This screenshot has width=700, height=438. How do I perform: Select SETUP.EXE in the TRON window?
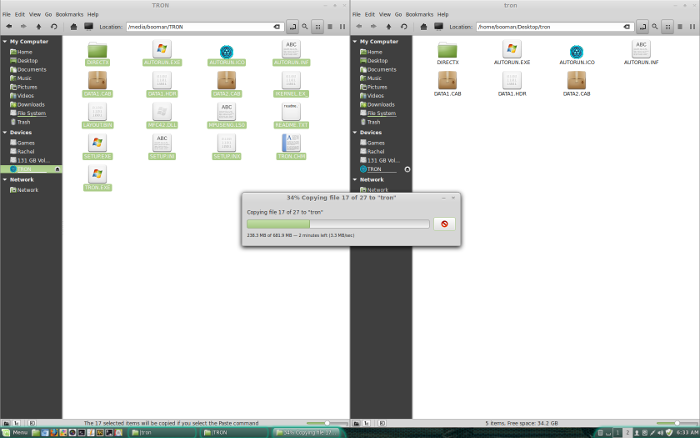[x=97, y=146]
